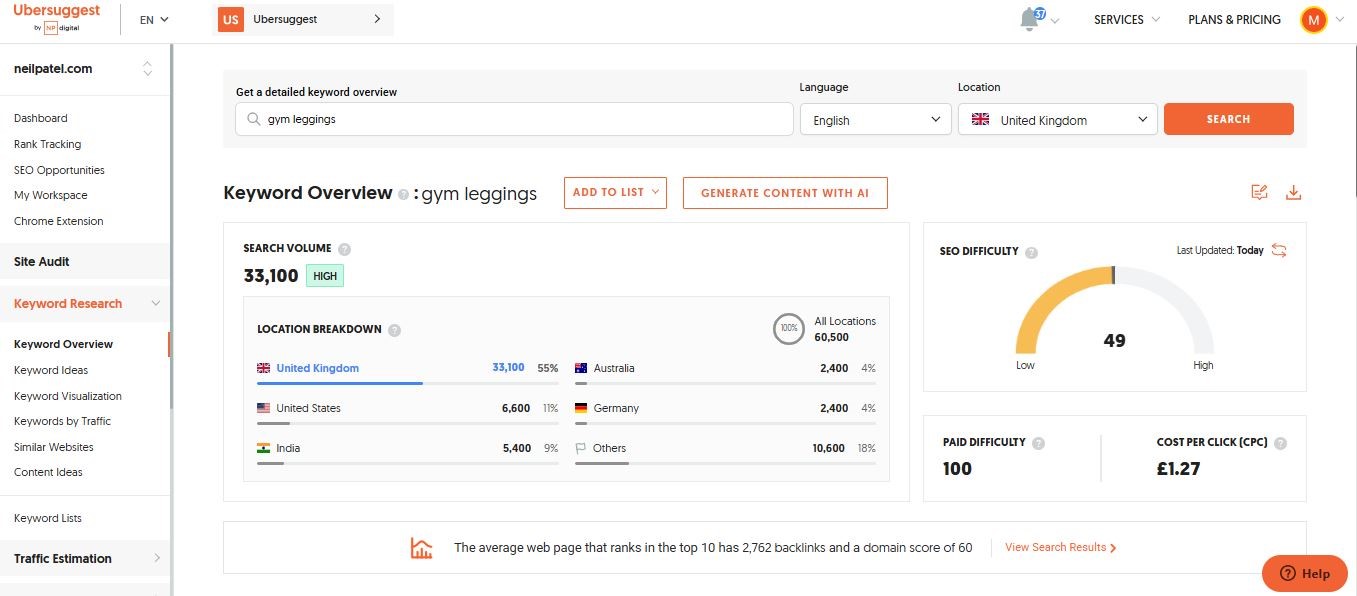Image resolution: width=1357 pixels, height=596 pixels.
Task: Select Keyword Ideas in the sidebar
Action: (51, 370)
